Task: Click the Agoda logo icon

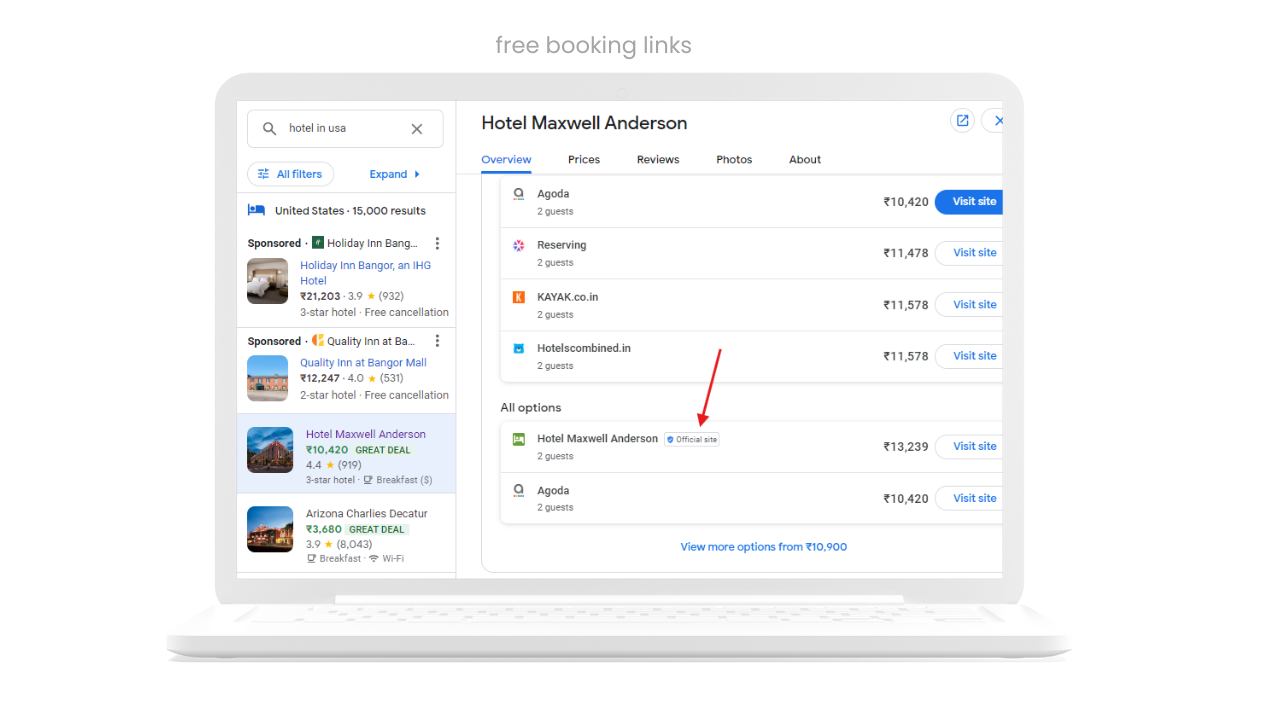Action: coord(519,195)
